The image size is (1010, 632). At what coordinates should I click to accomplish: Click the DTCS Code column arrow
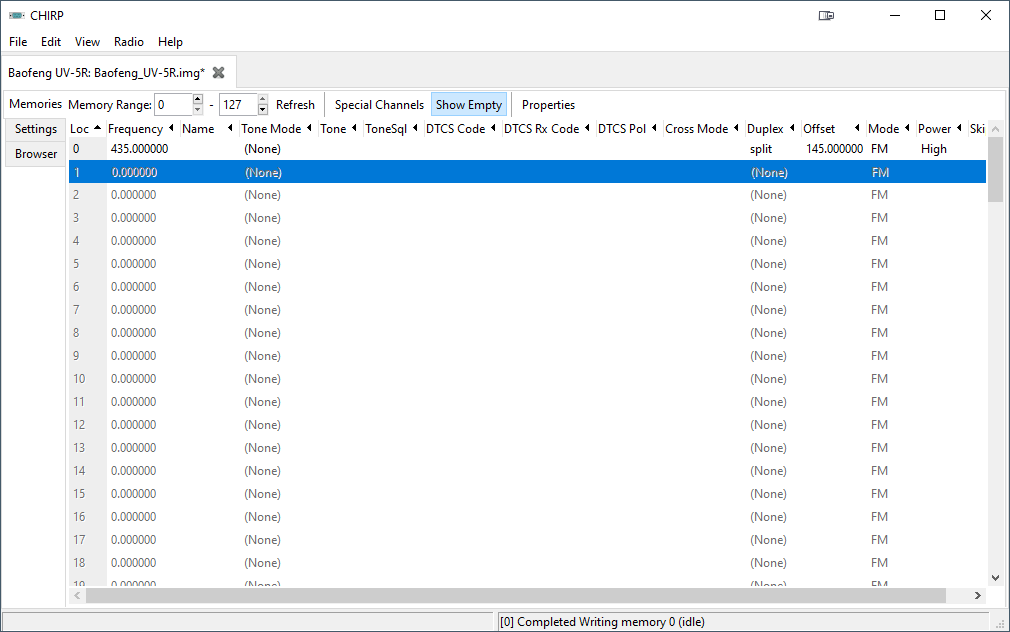(x=493, y=128)
